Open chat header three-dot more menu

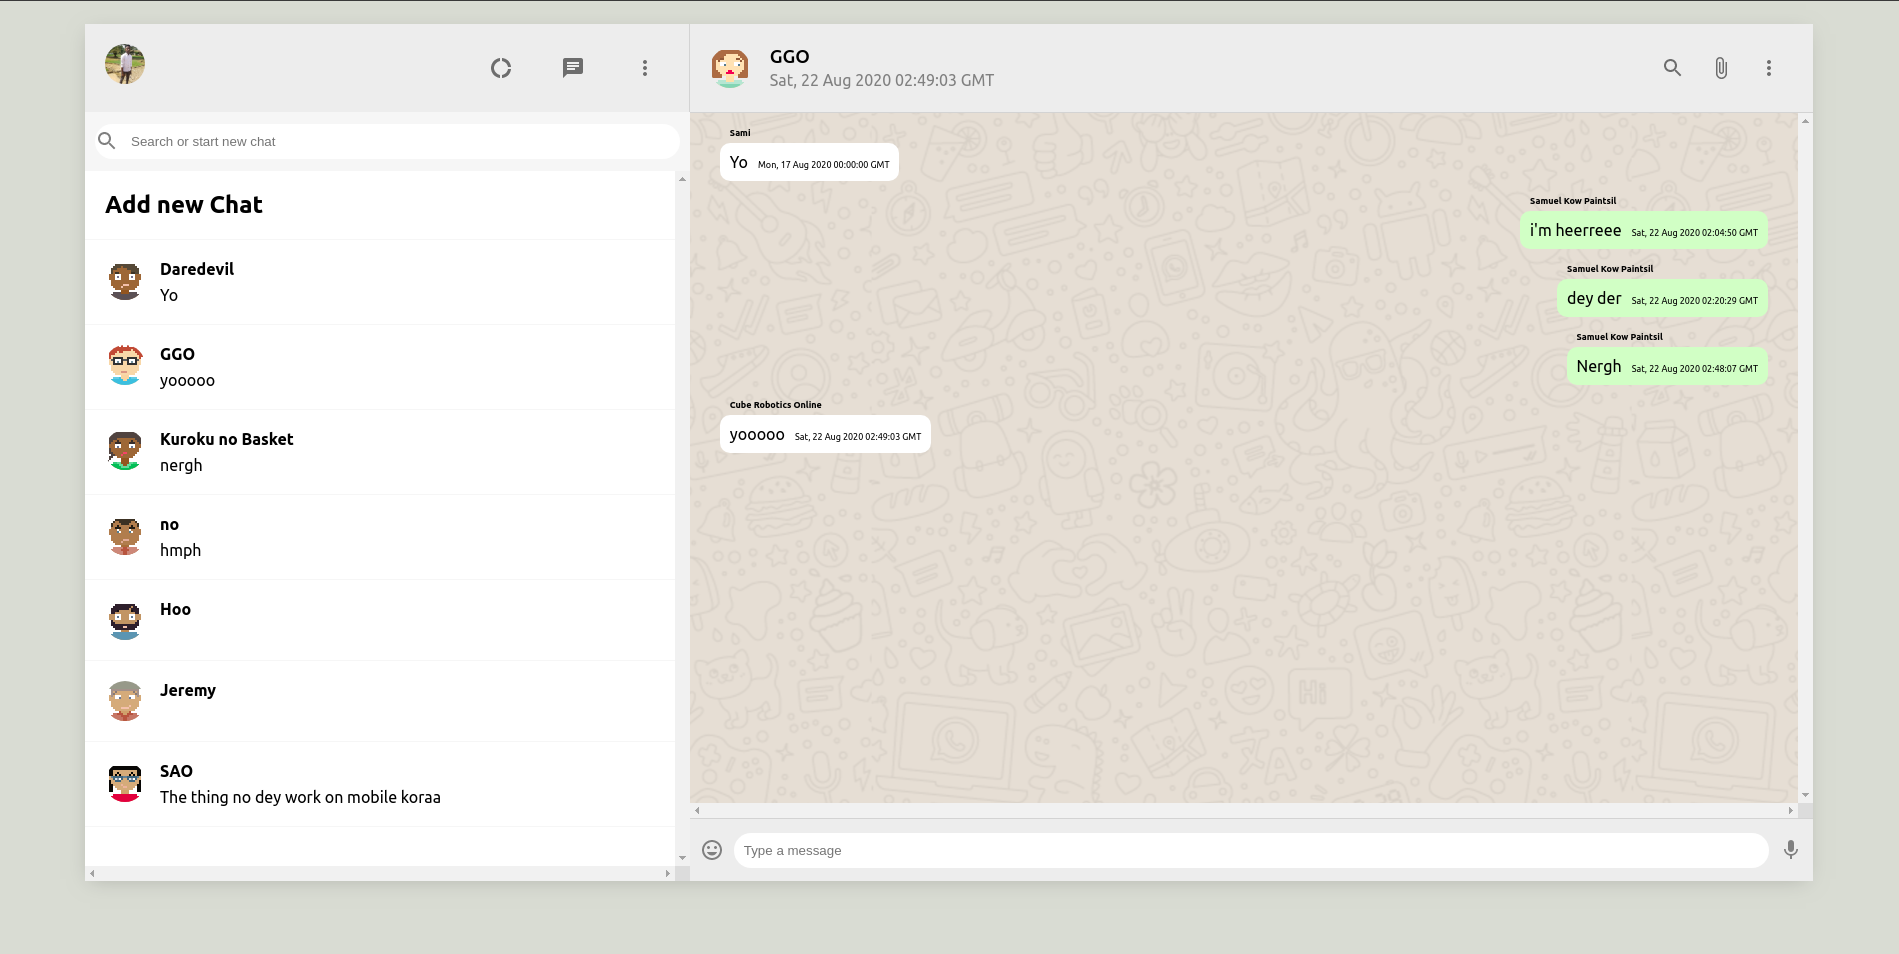[1768, 68]
